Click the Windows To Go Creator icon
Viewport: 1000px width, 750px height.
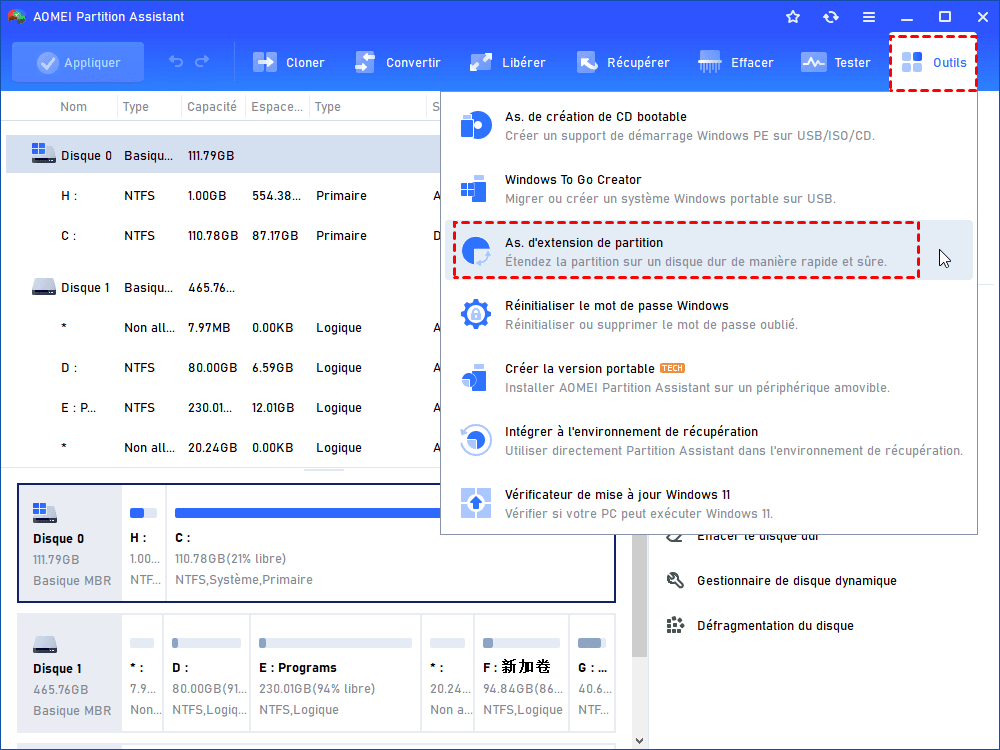click(474, 188)
